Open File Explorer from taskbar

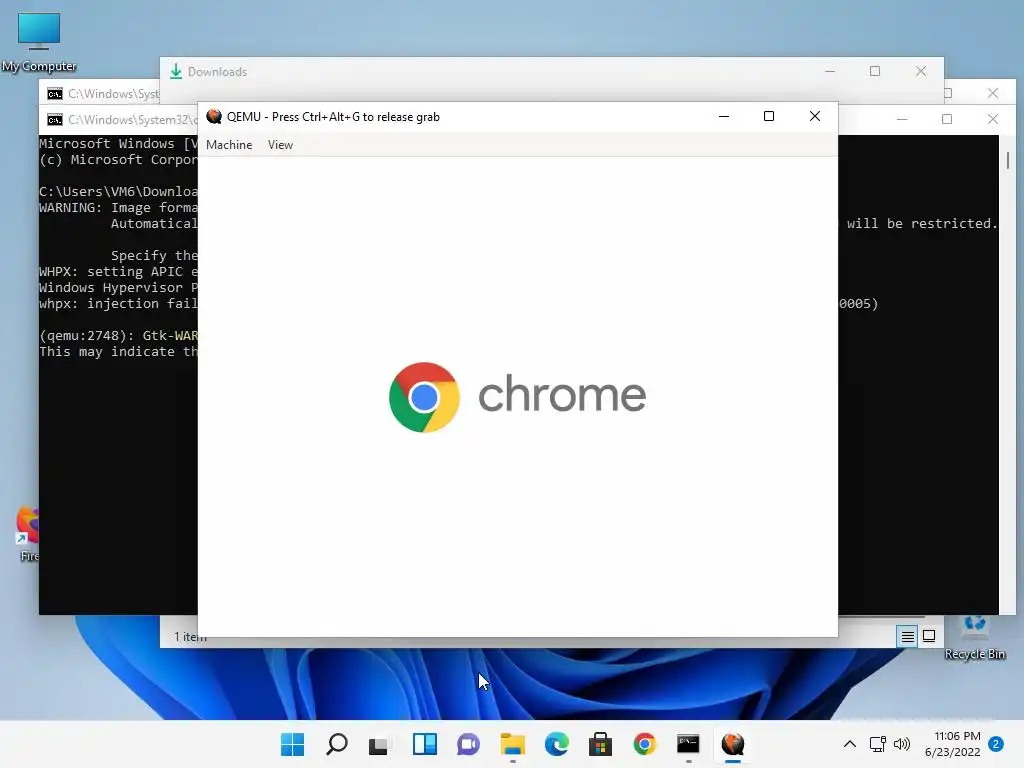click(513, 744)
